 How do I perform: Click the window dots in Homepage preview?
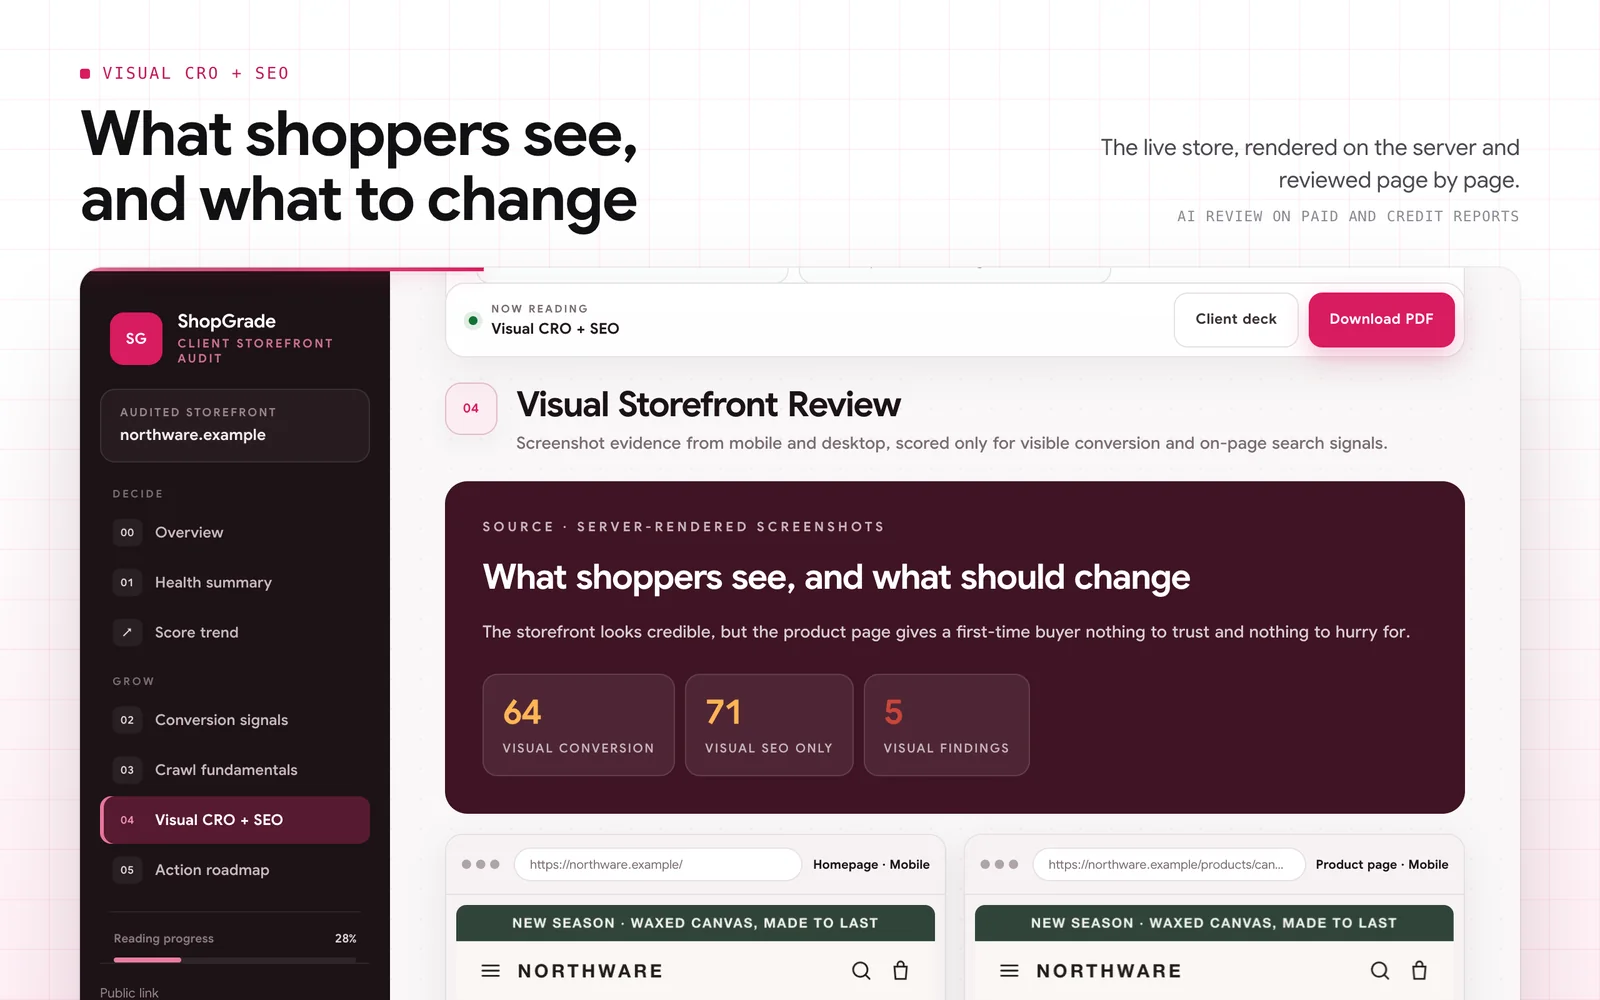tap(480, 864)
